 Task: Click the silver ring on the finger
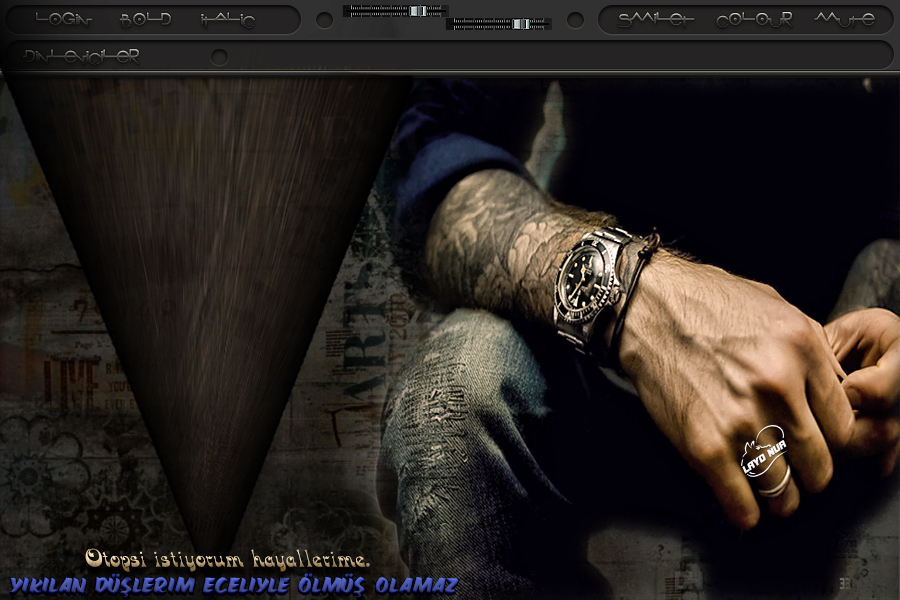coord(774,479)
